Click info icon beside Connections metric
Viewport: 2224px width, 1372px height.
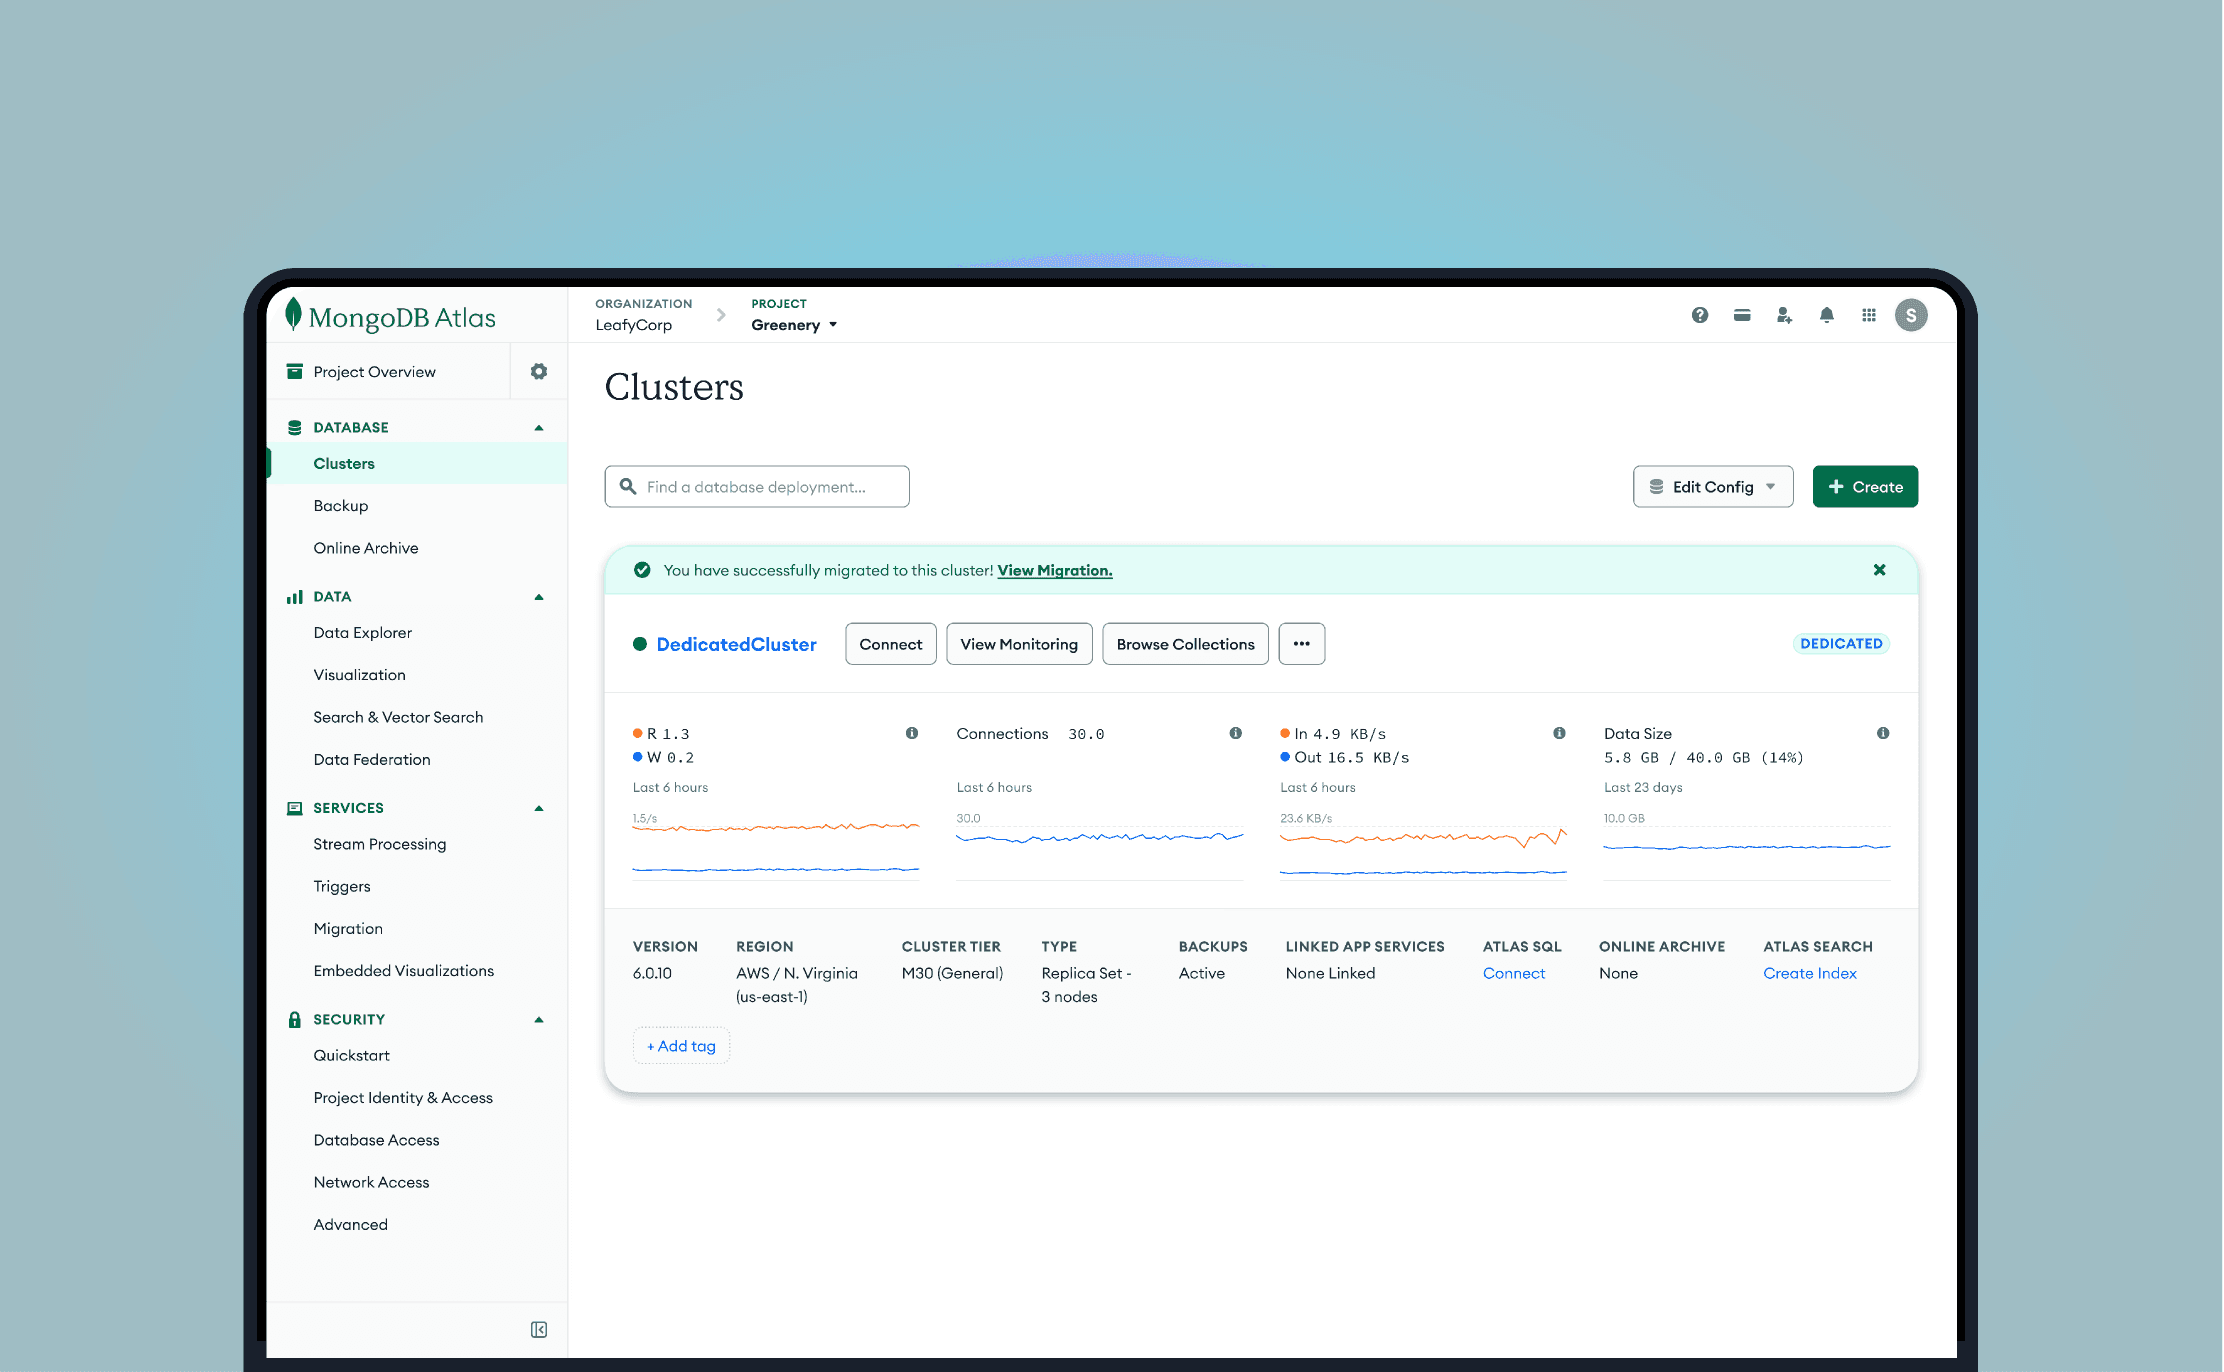click(x=1235, y=733)
